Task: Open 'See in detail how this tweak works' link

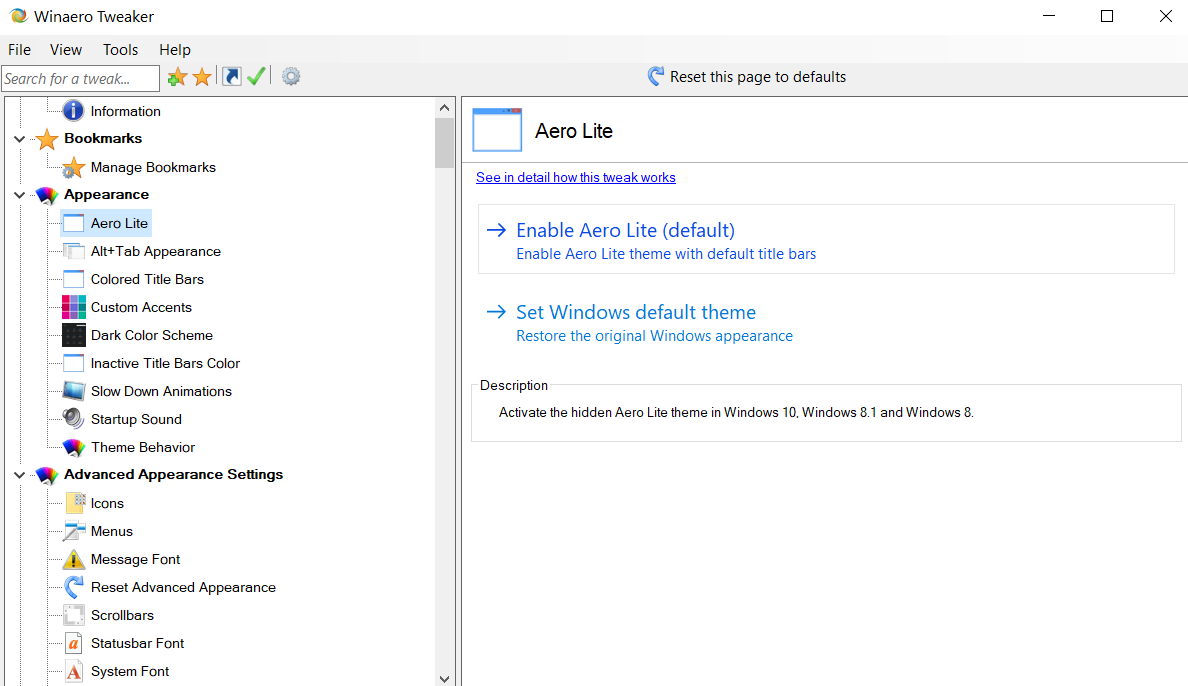Action: click(x=575, y=177)
